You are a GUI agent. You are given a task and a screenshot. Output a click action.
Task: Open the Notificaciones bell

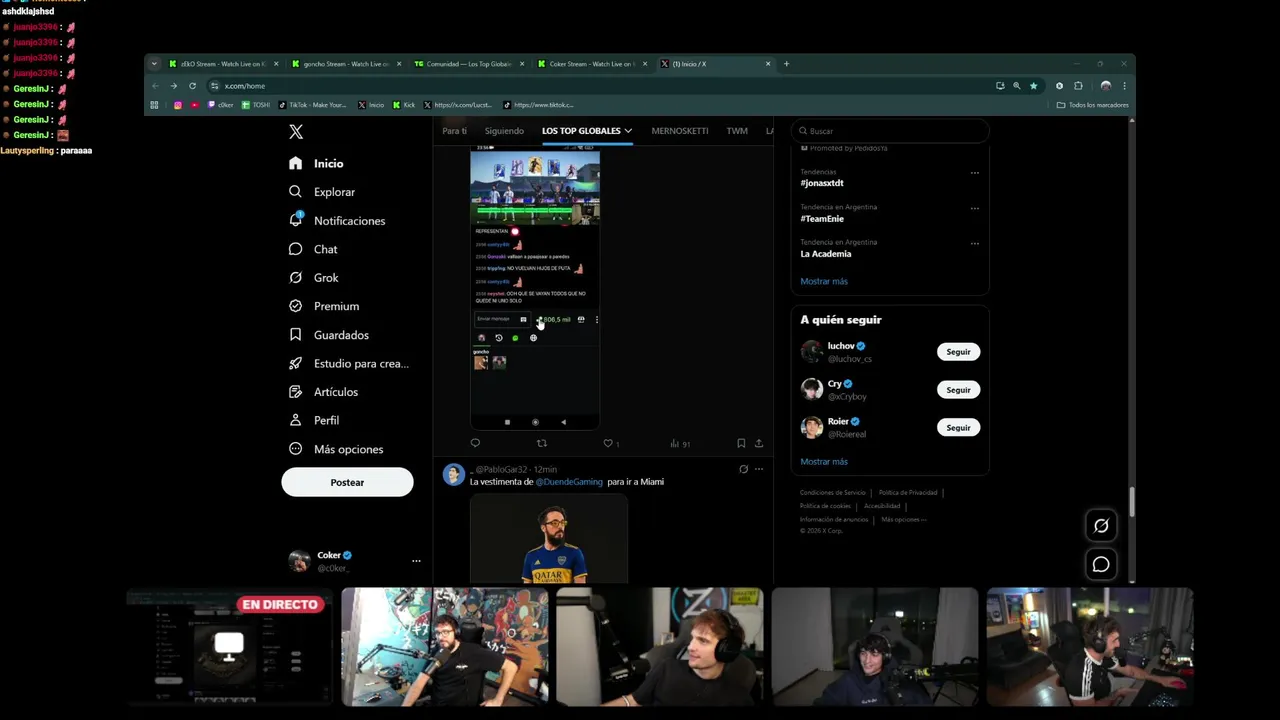[x=337, y=220]
